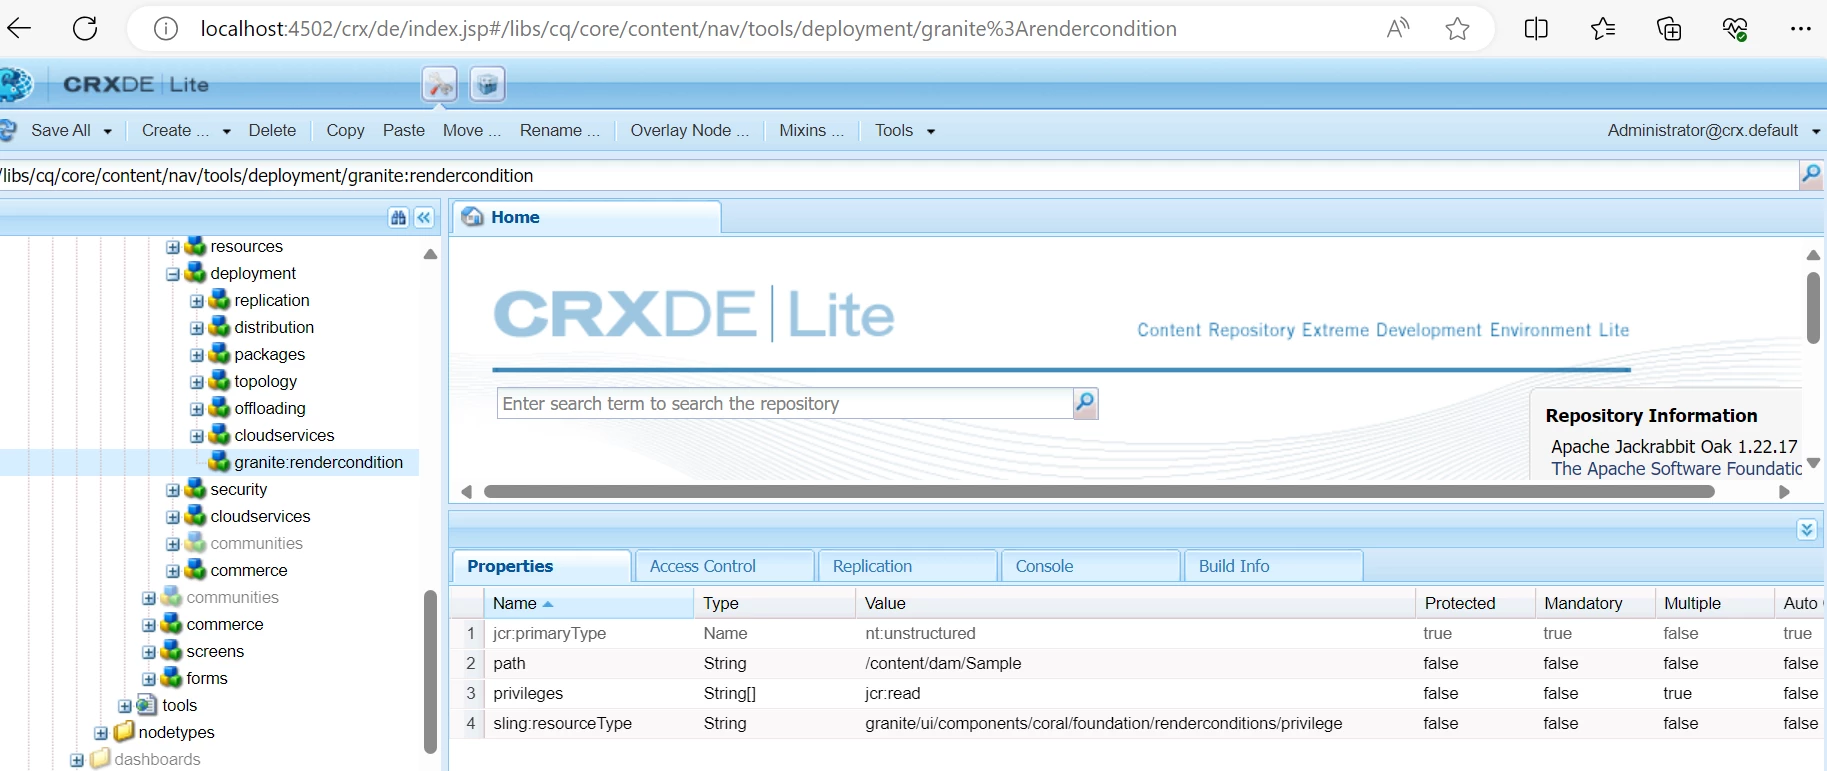Run repository search magnifier button
The width and height of the screenshot is (1827, 771).
[1085, 403]
